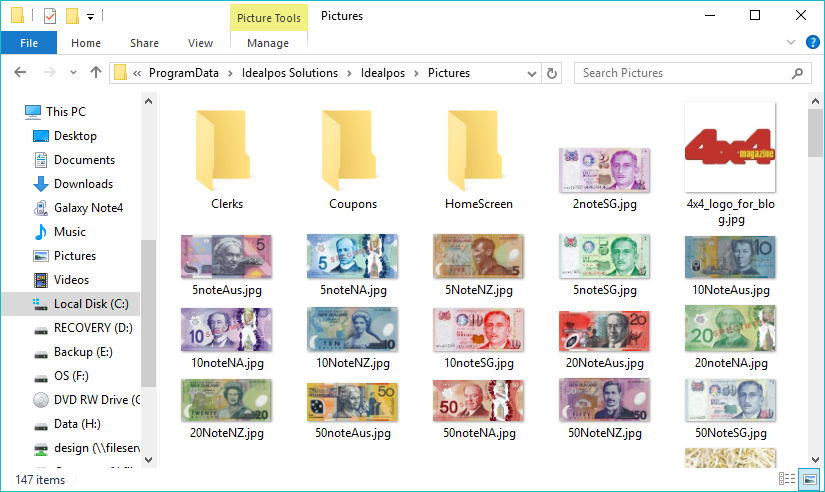825x492 pixels.
Task: Select Local Disk (C:) in navigation pane
Action: 90,304
